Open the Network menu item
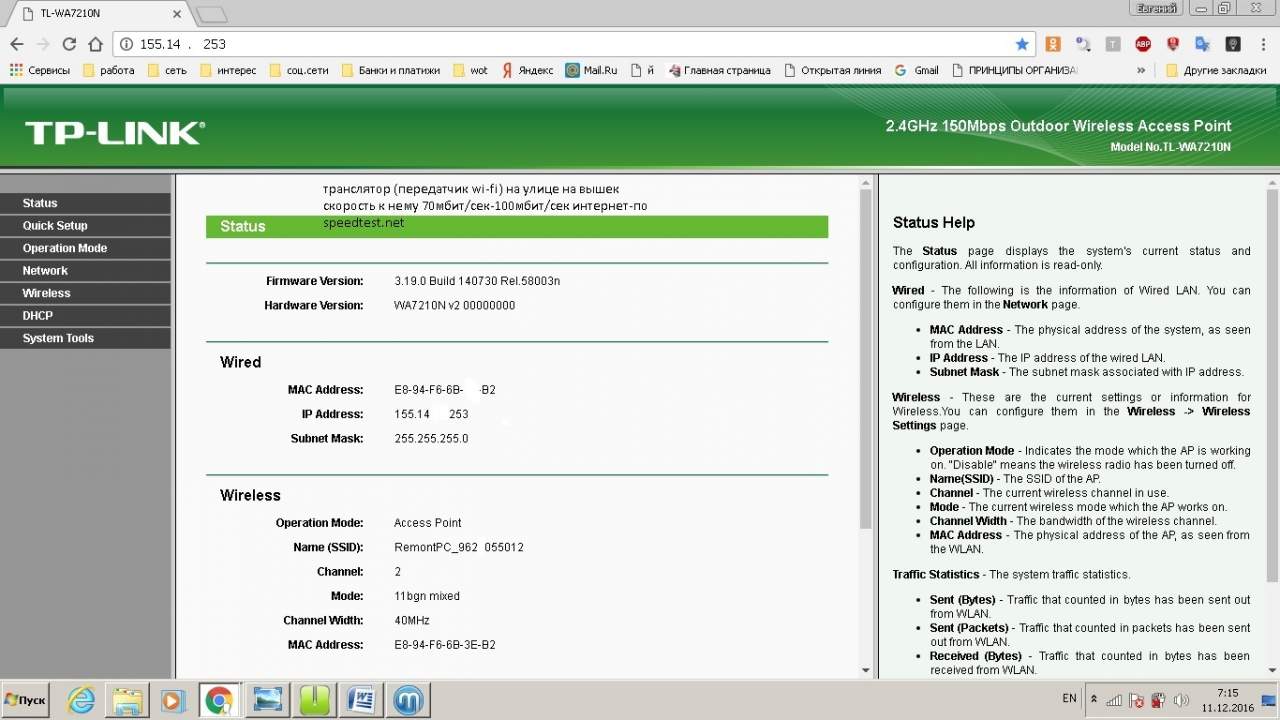This screenshot has height=720, width=1280. click(x=85, y=271)
